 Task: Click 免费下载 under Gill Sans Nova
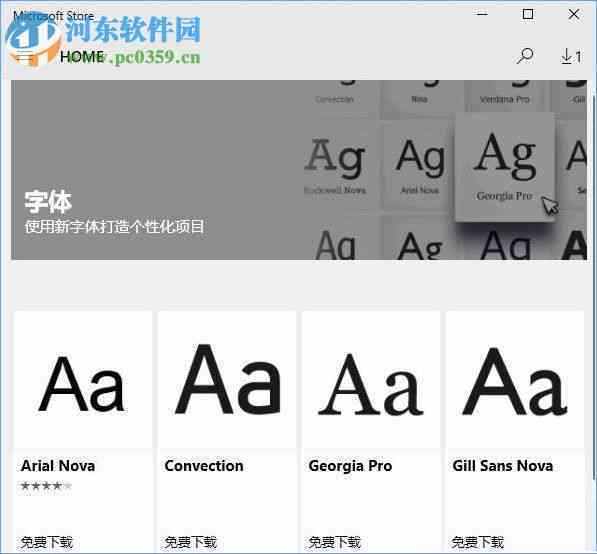[478, 542]
